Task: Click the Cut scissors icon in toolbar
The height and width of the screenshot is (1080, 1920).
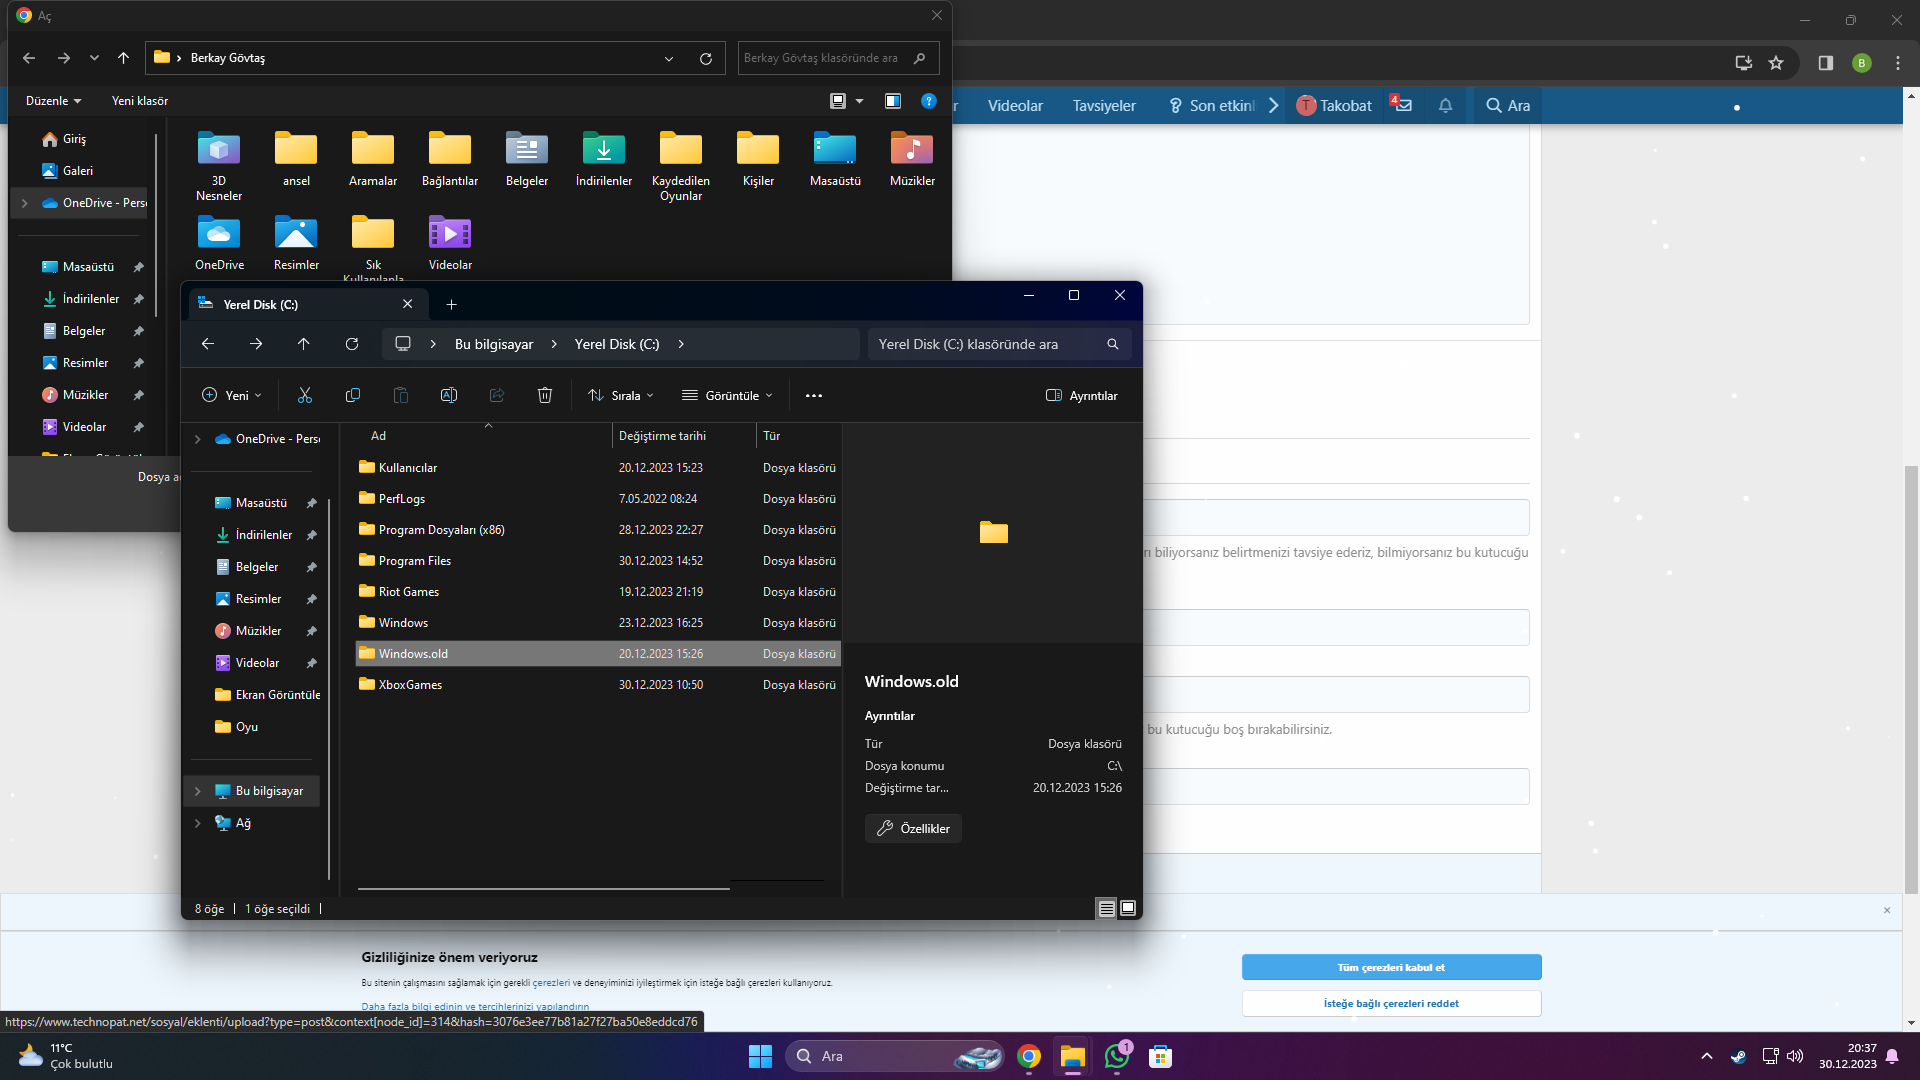Action: tap(305, 395)
